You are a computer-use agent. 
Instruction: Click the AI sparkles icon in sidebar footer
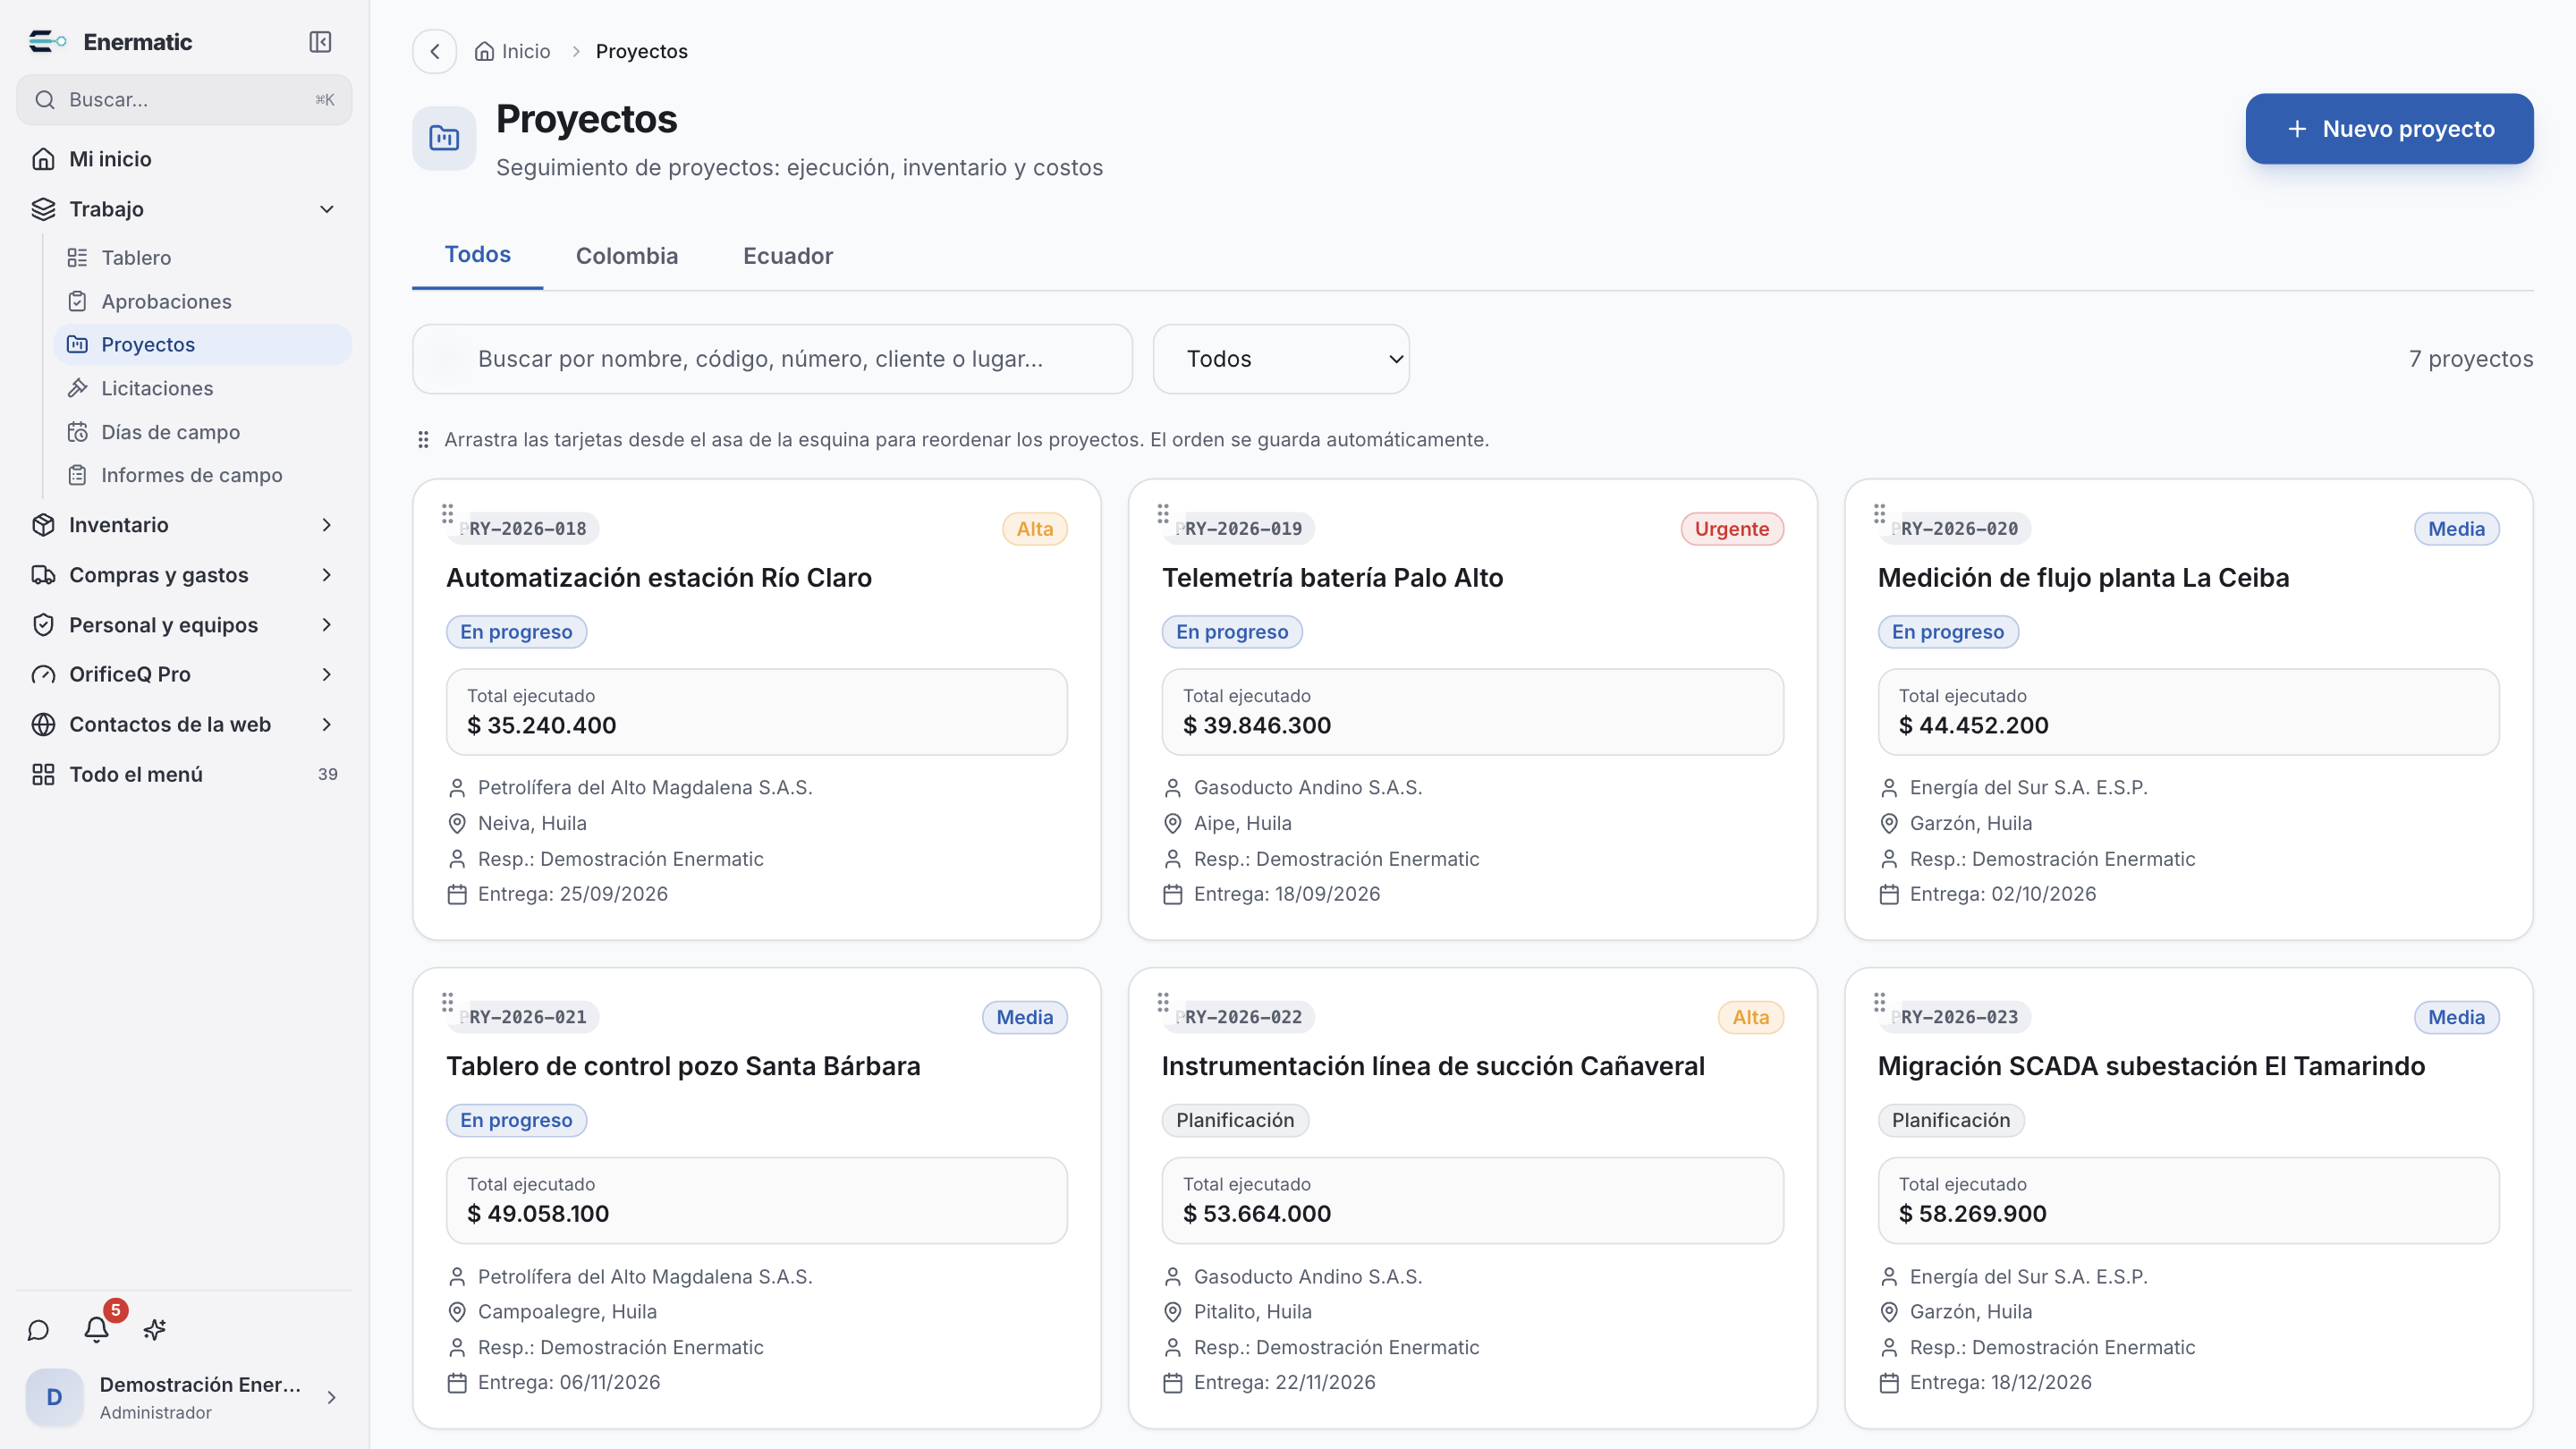click(155, 1330)
